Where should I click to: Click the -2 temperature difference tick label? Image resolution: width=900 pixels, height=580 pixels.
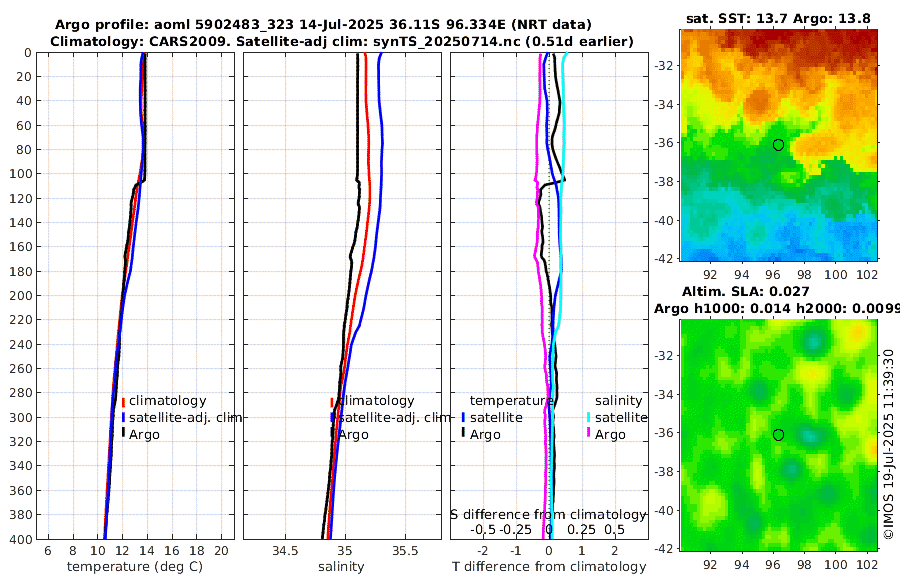483,551
